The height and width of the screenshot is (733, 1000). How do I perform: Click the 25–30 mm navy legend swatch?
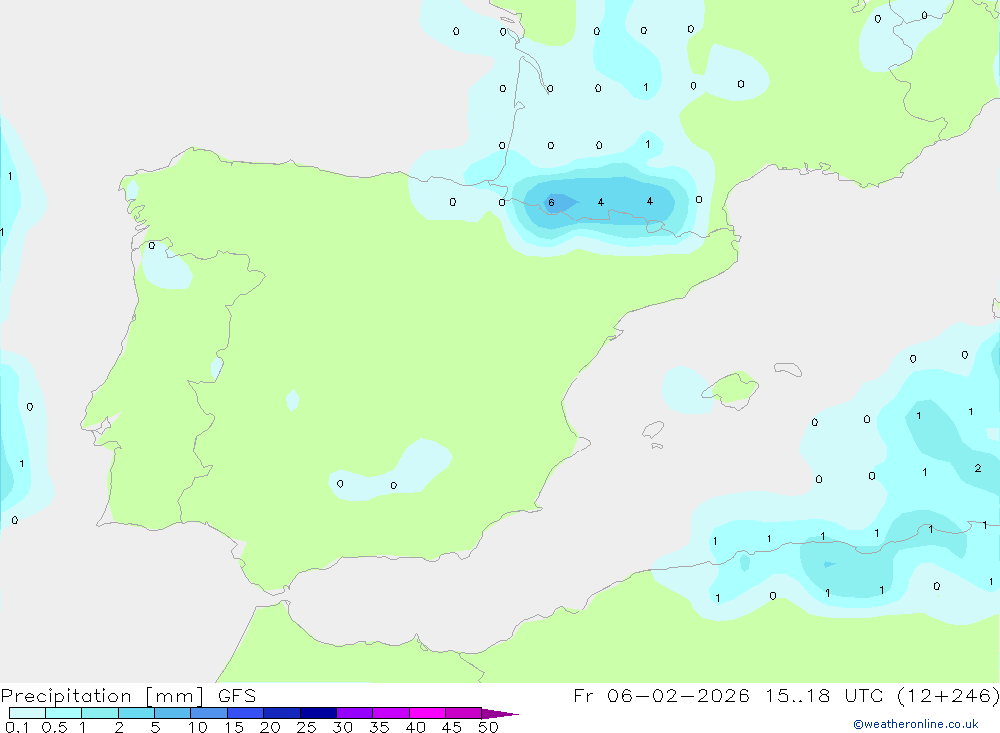(318, 713)
